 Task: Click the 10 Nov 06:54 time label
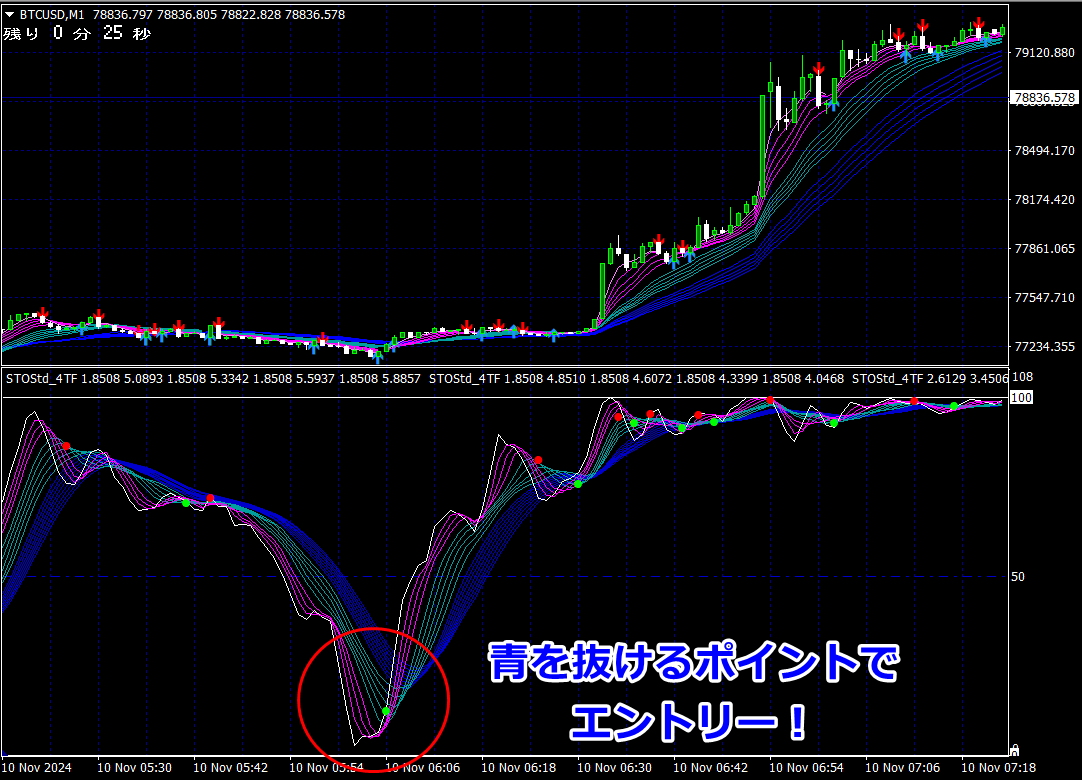[x=806, y=768]
